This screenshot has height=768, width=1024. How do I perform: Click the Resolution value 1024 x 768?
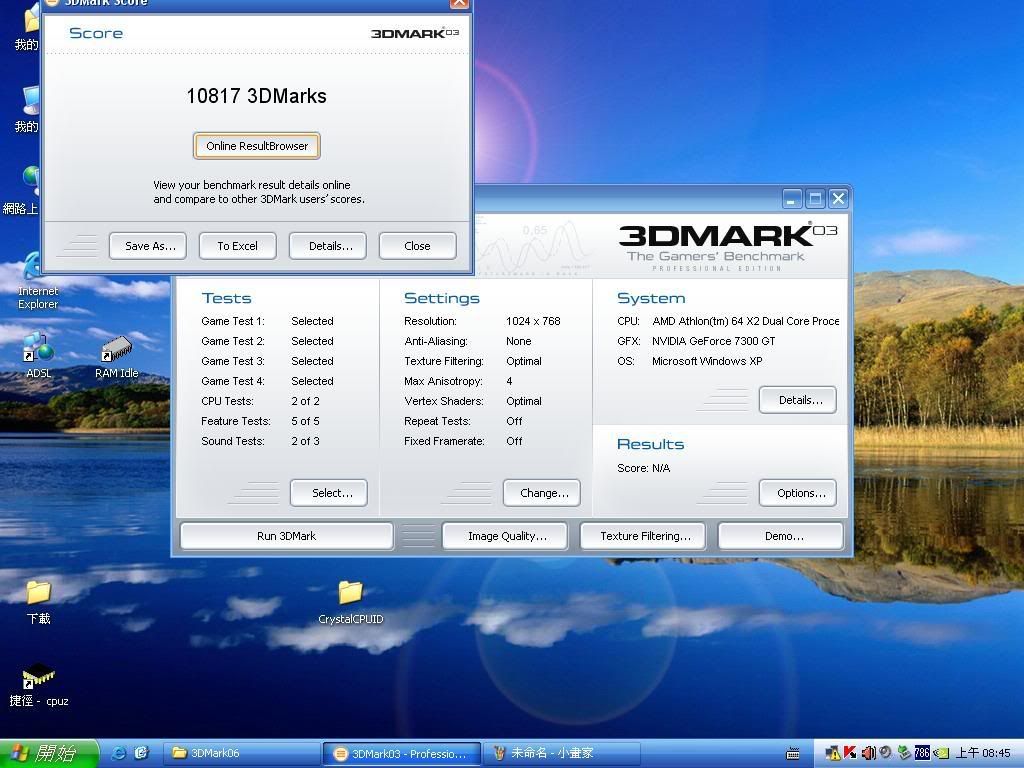point(533,321)
